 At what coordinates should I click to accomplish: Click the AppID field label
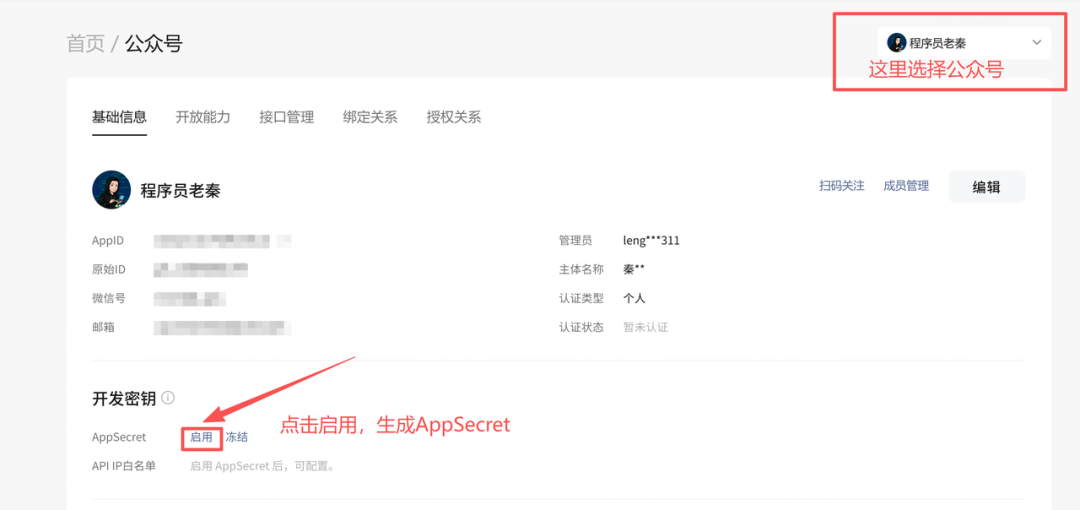click(107, 241)
